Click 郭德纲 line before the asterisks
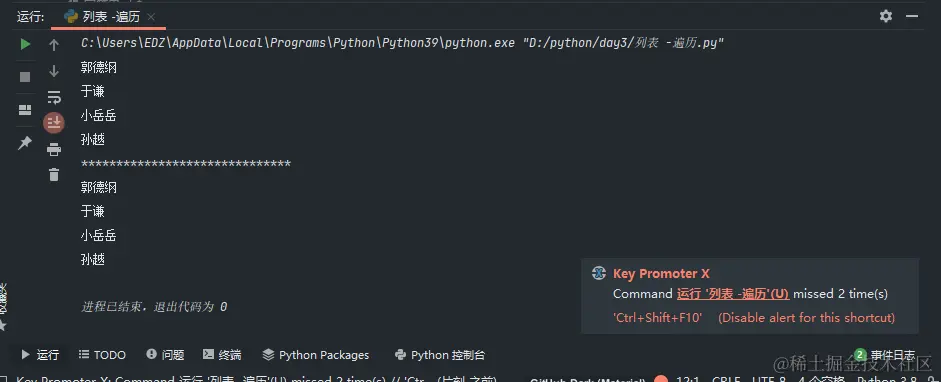Viewport: 941px width, 382px height. [x=98, y=68]
